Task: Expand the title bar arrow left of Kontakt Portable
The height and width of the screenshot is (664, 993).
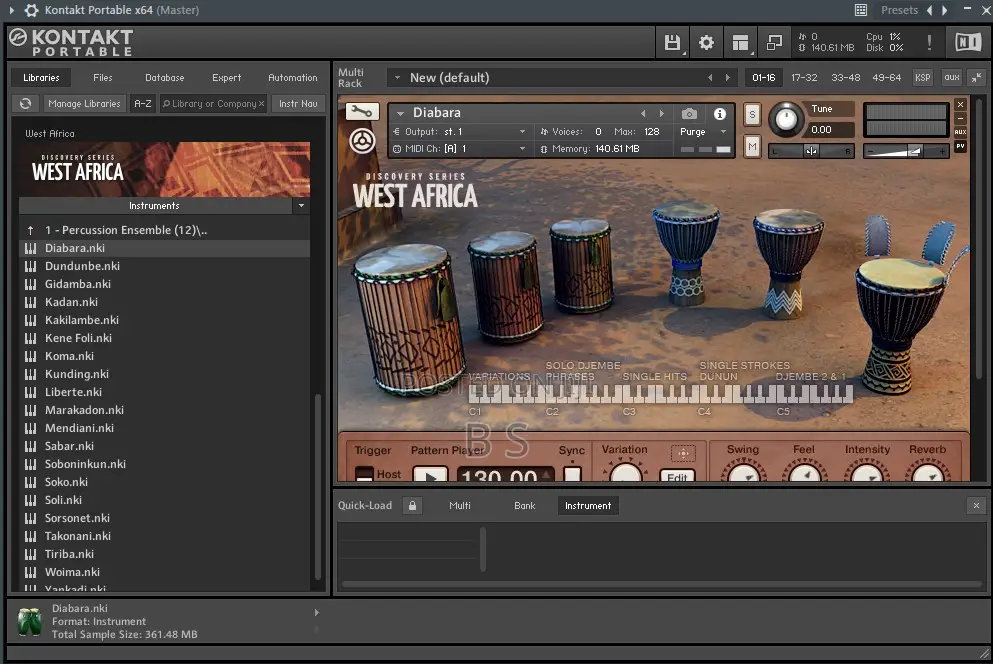Action: tap(11, 10)
